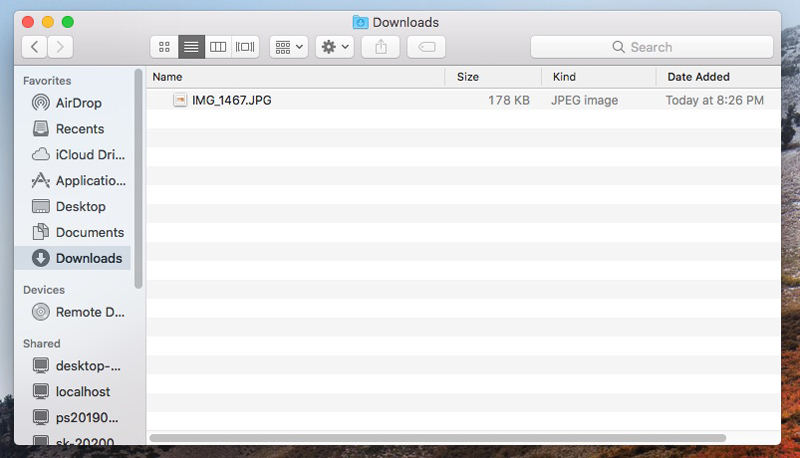Minimize the window with yellow button
This screenshot has width=800, height=458.
(x=48, y=22)
